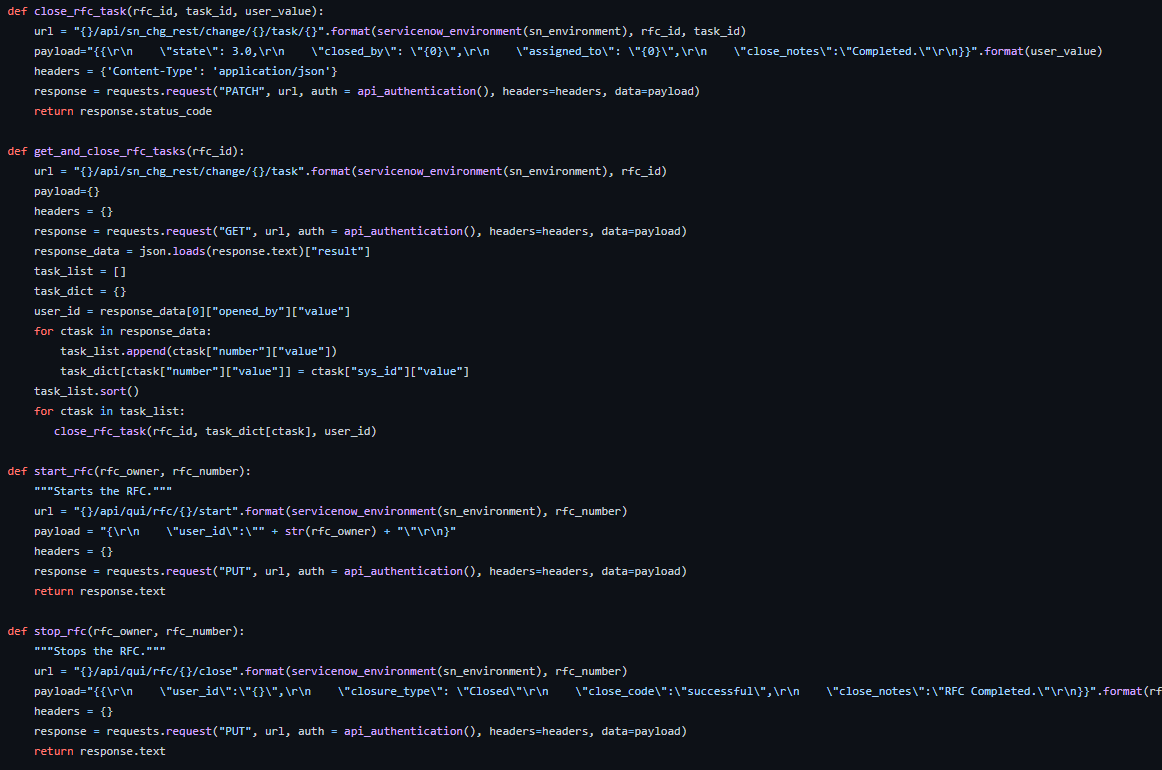1162x770 pixels.
Task: Place cursor on "return response.status_code" line
Action: 122,111
